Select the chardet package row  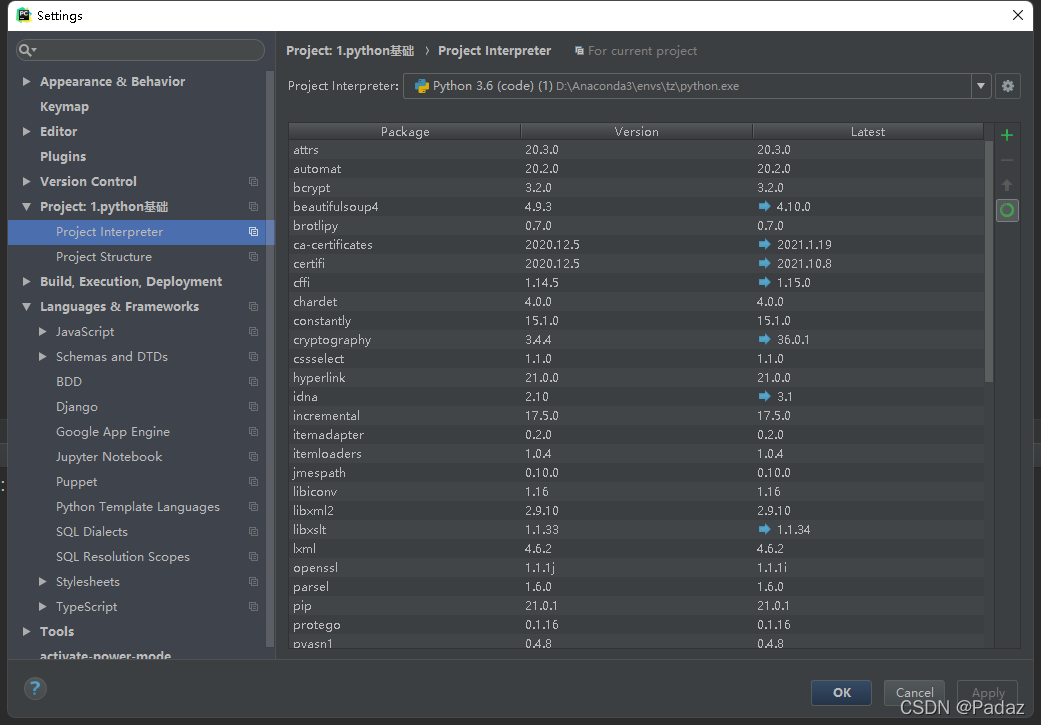coord(637,301)
